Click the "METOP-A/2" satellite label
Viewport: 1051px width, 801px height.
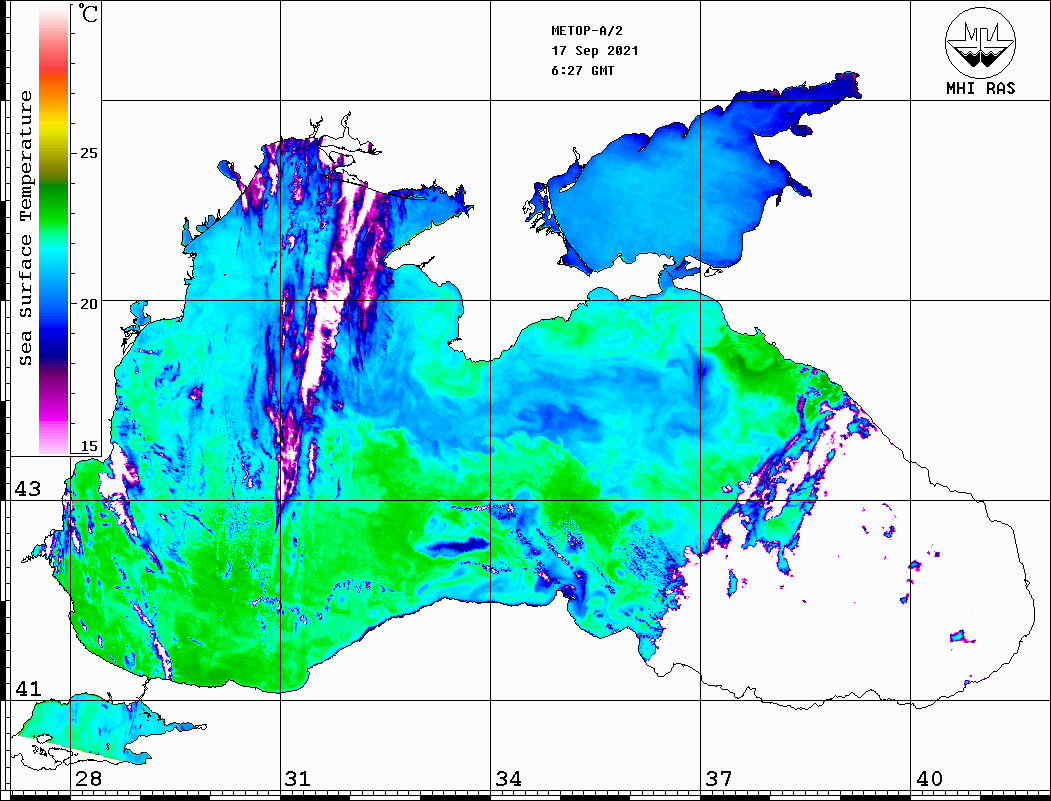[x=587, y=31]
